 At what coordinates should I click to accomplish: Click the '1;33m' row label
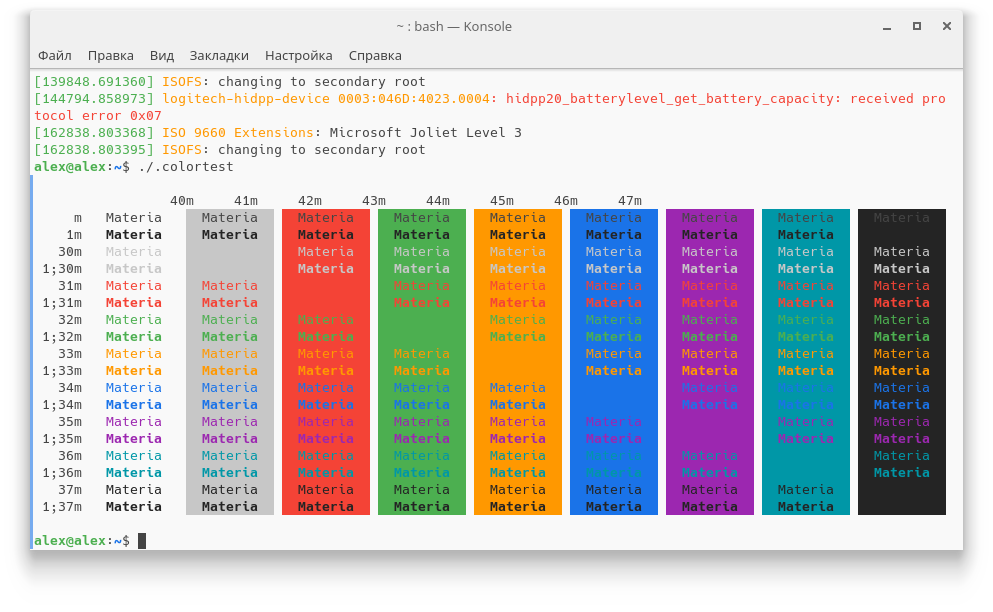(62, 371)
